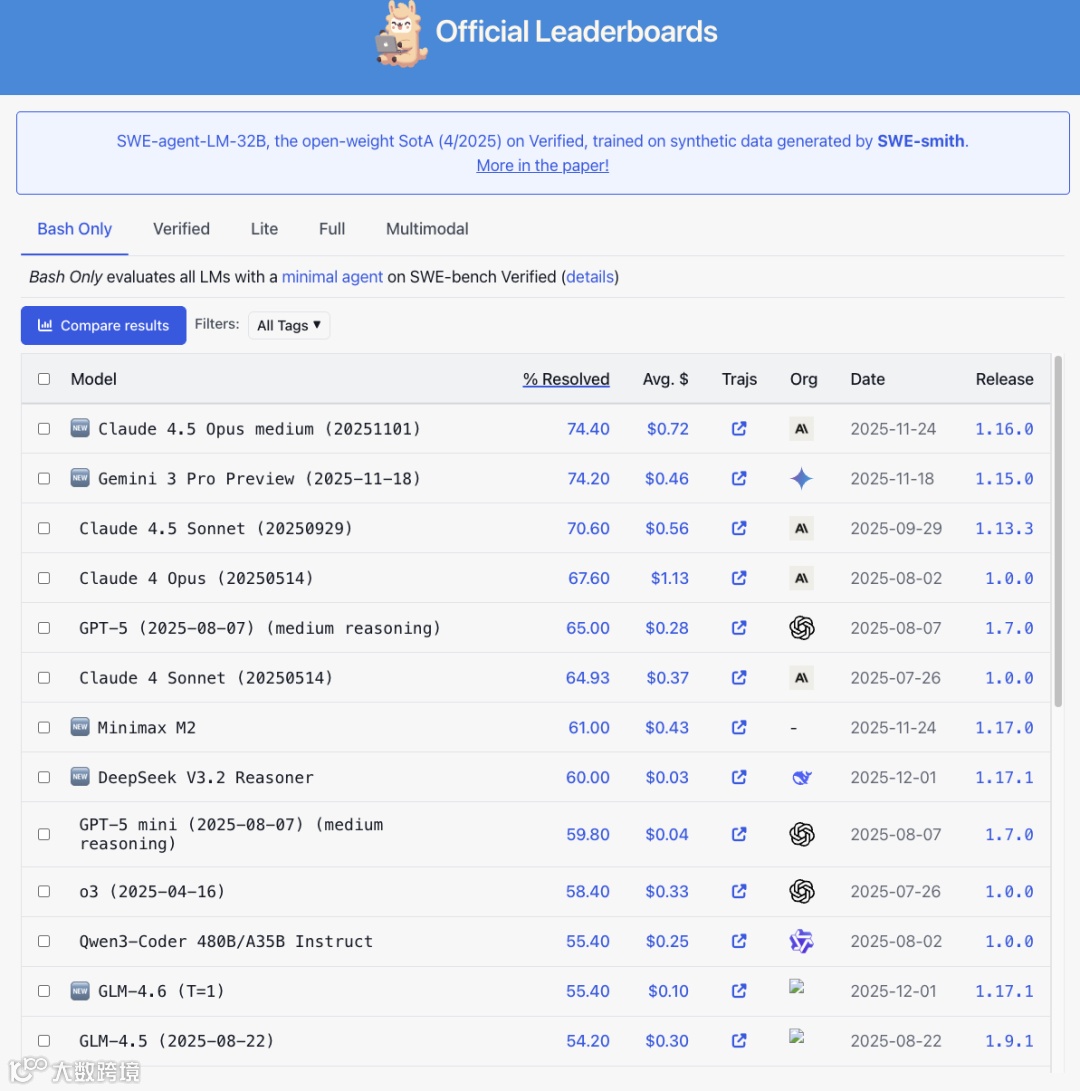The image size is (1080, 1091).
Task: Open trajectories link for Claude 4.5 Sonnet
Action: click(x=739, y=528)
